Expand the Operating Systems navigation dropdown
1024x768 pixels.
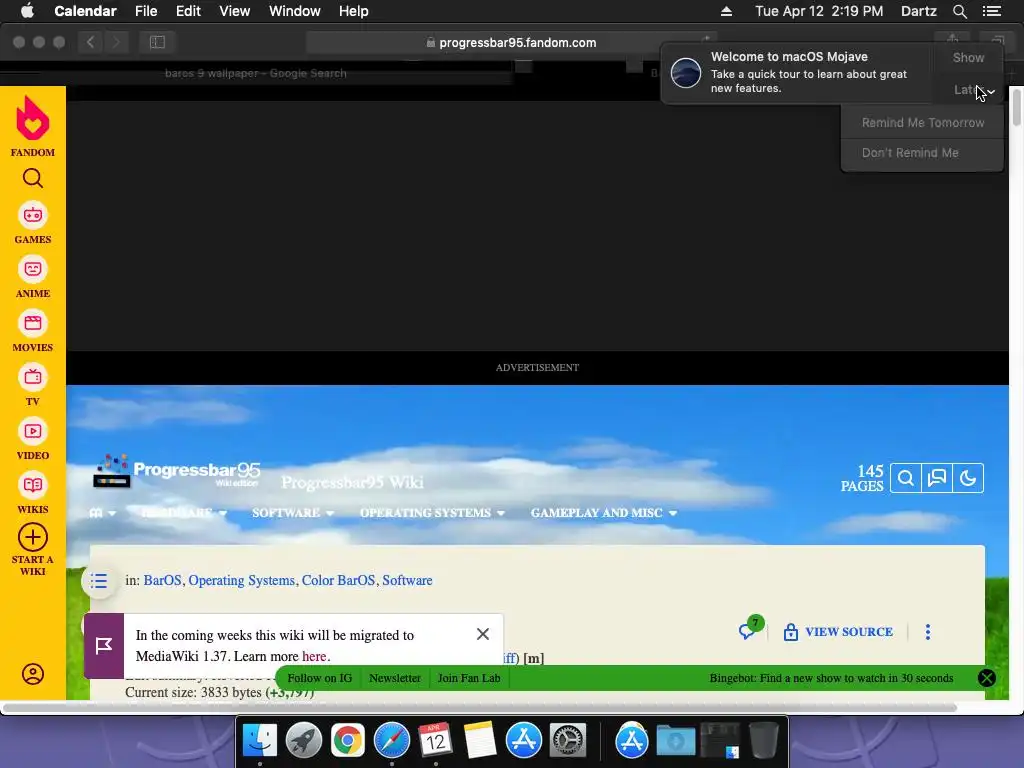[432, 513]
